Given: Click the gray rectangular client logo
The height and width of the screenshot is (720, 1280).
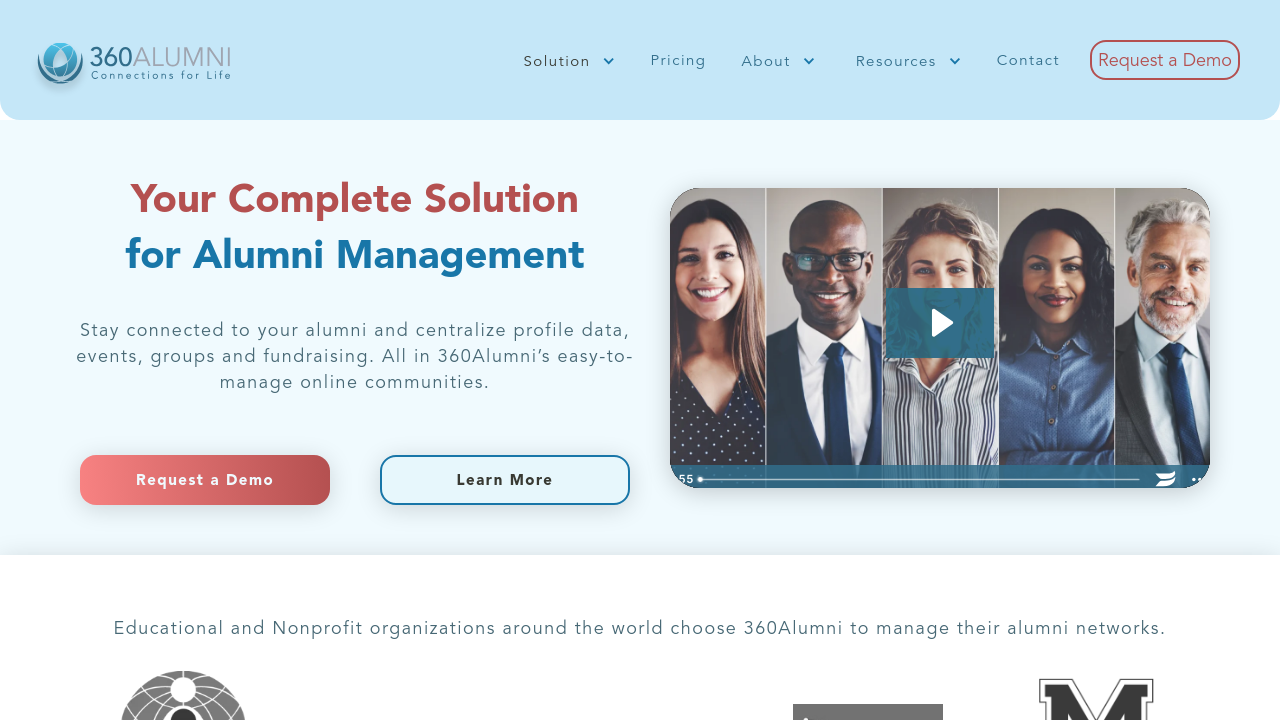Looking at the screenshot, I should coord(868,712).
